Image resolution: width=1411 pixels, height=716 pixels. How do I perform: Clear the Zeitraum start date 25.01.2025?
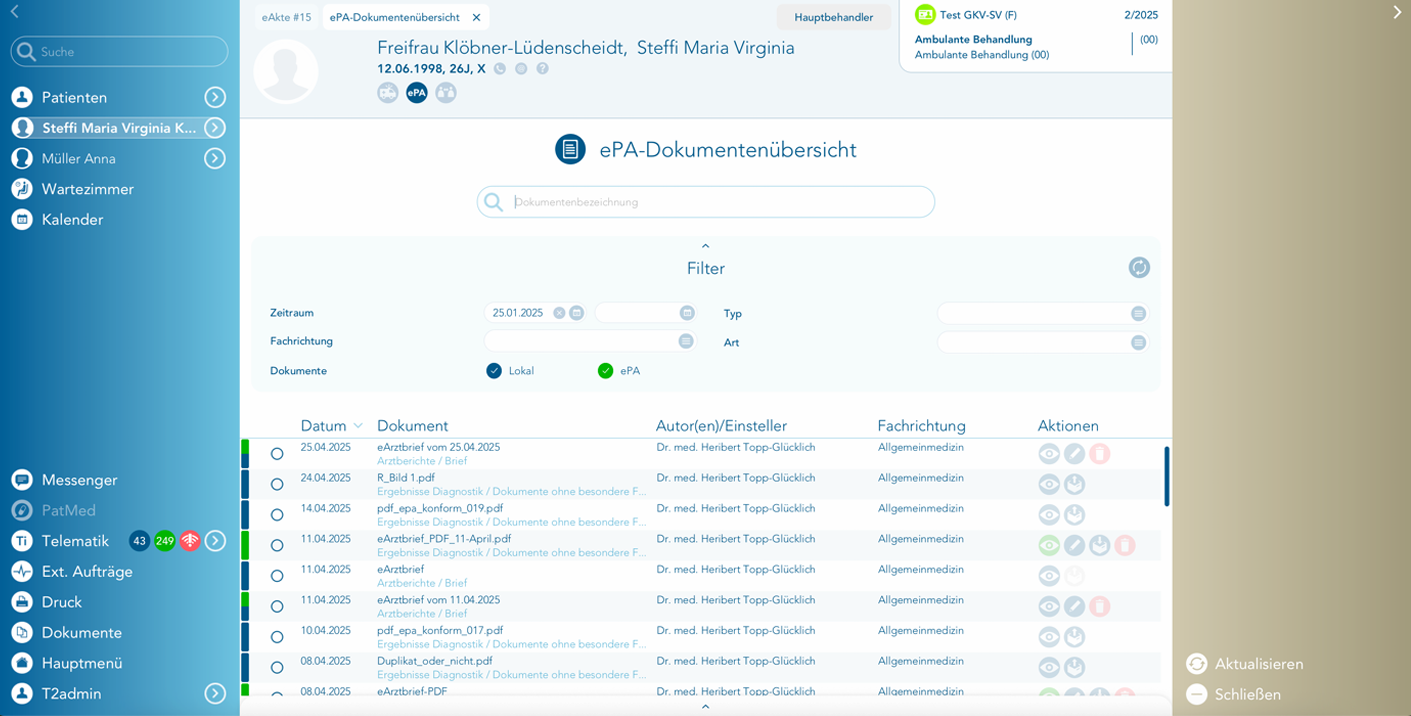click(559, 313)
